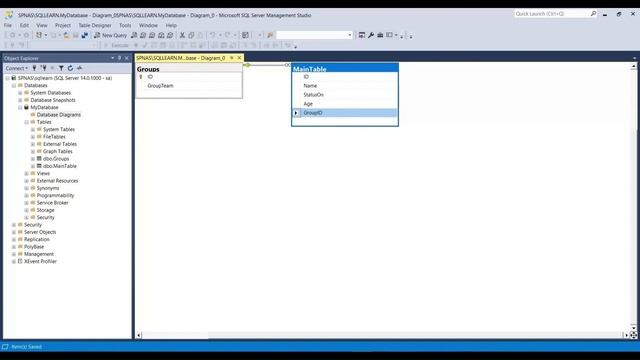Click the New Query toolbar button
Viewport: 640px width, 360px height.
[111, 36]
